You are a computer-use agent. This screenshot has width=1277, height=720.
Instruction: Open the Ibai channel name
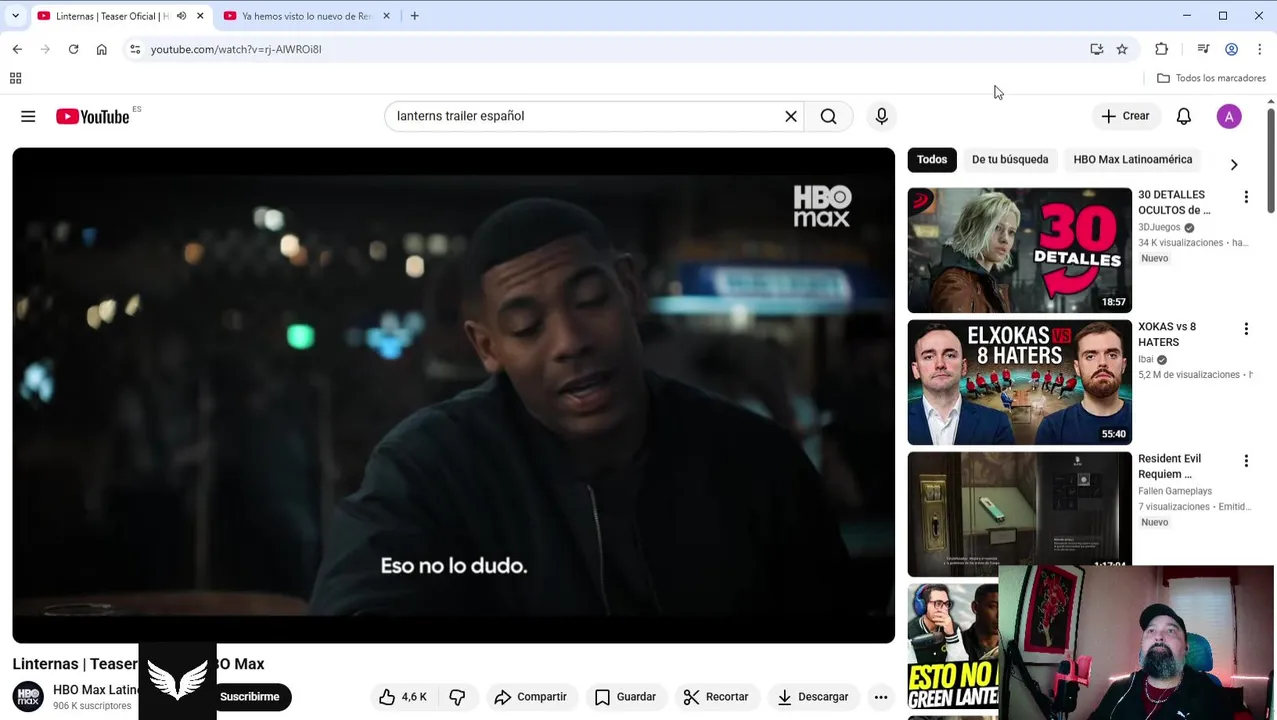click(1146, 359)
